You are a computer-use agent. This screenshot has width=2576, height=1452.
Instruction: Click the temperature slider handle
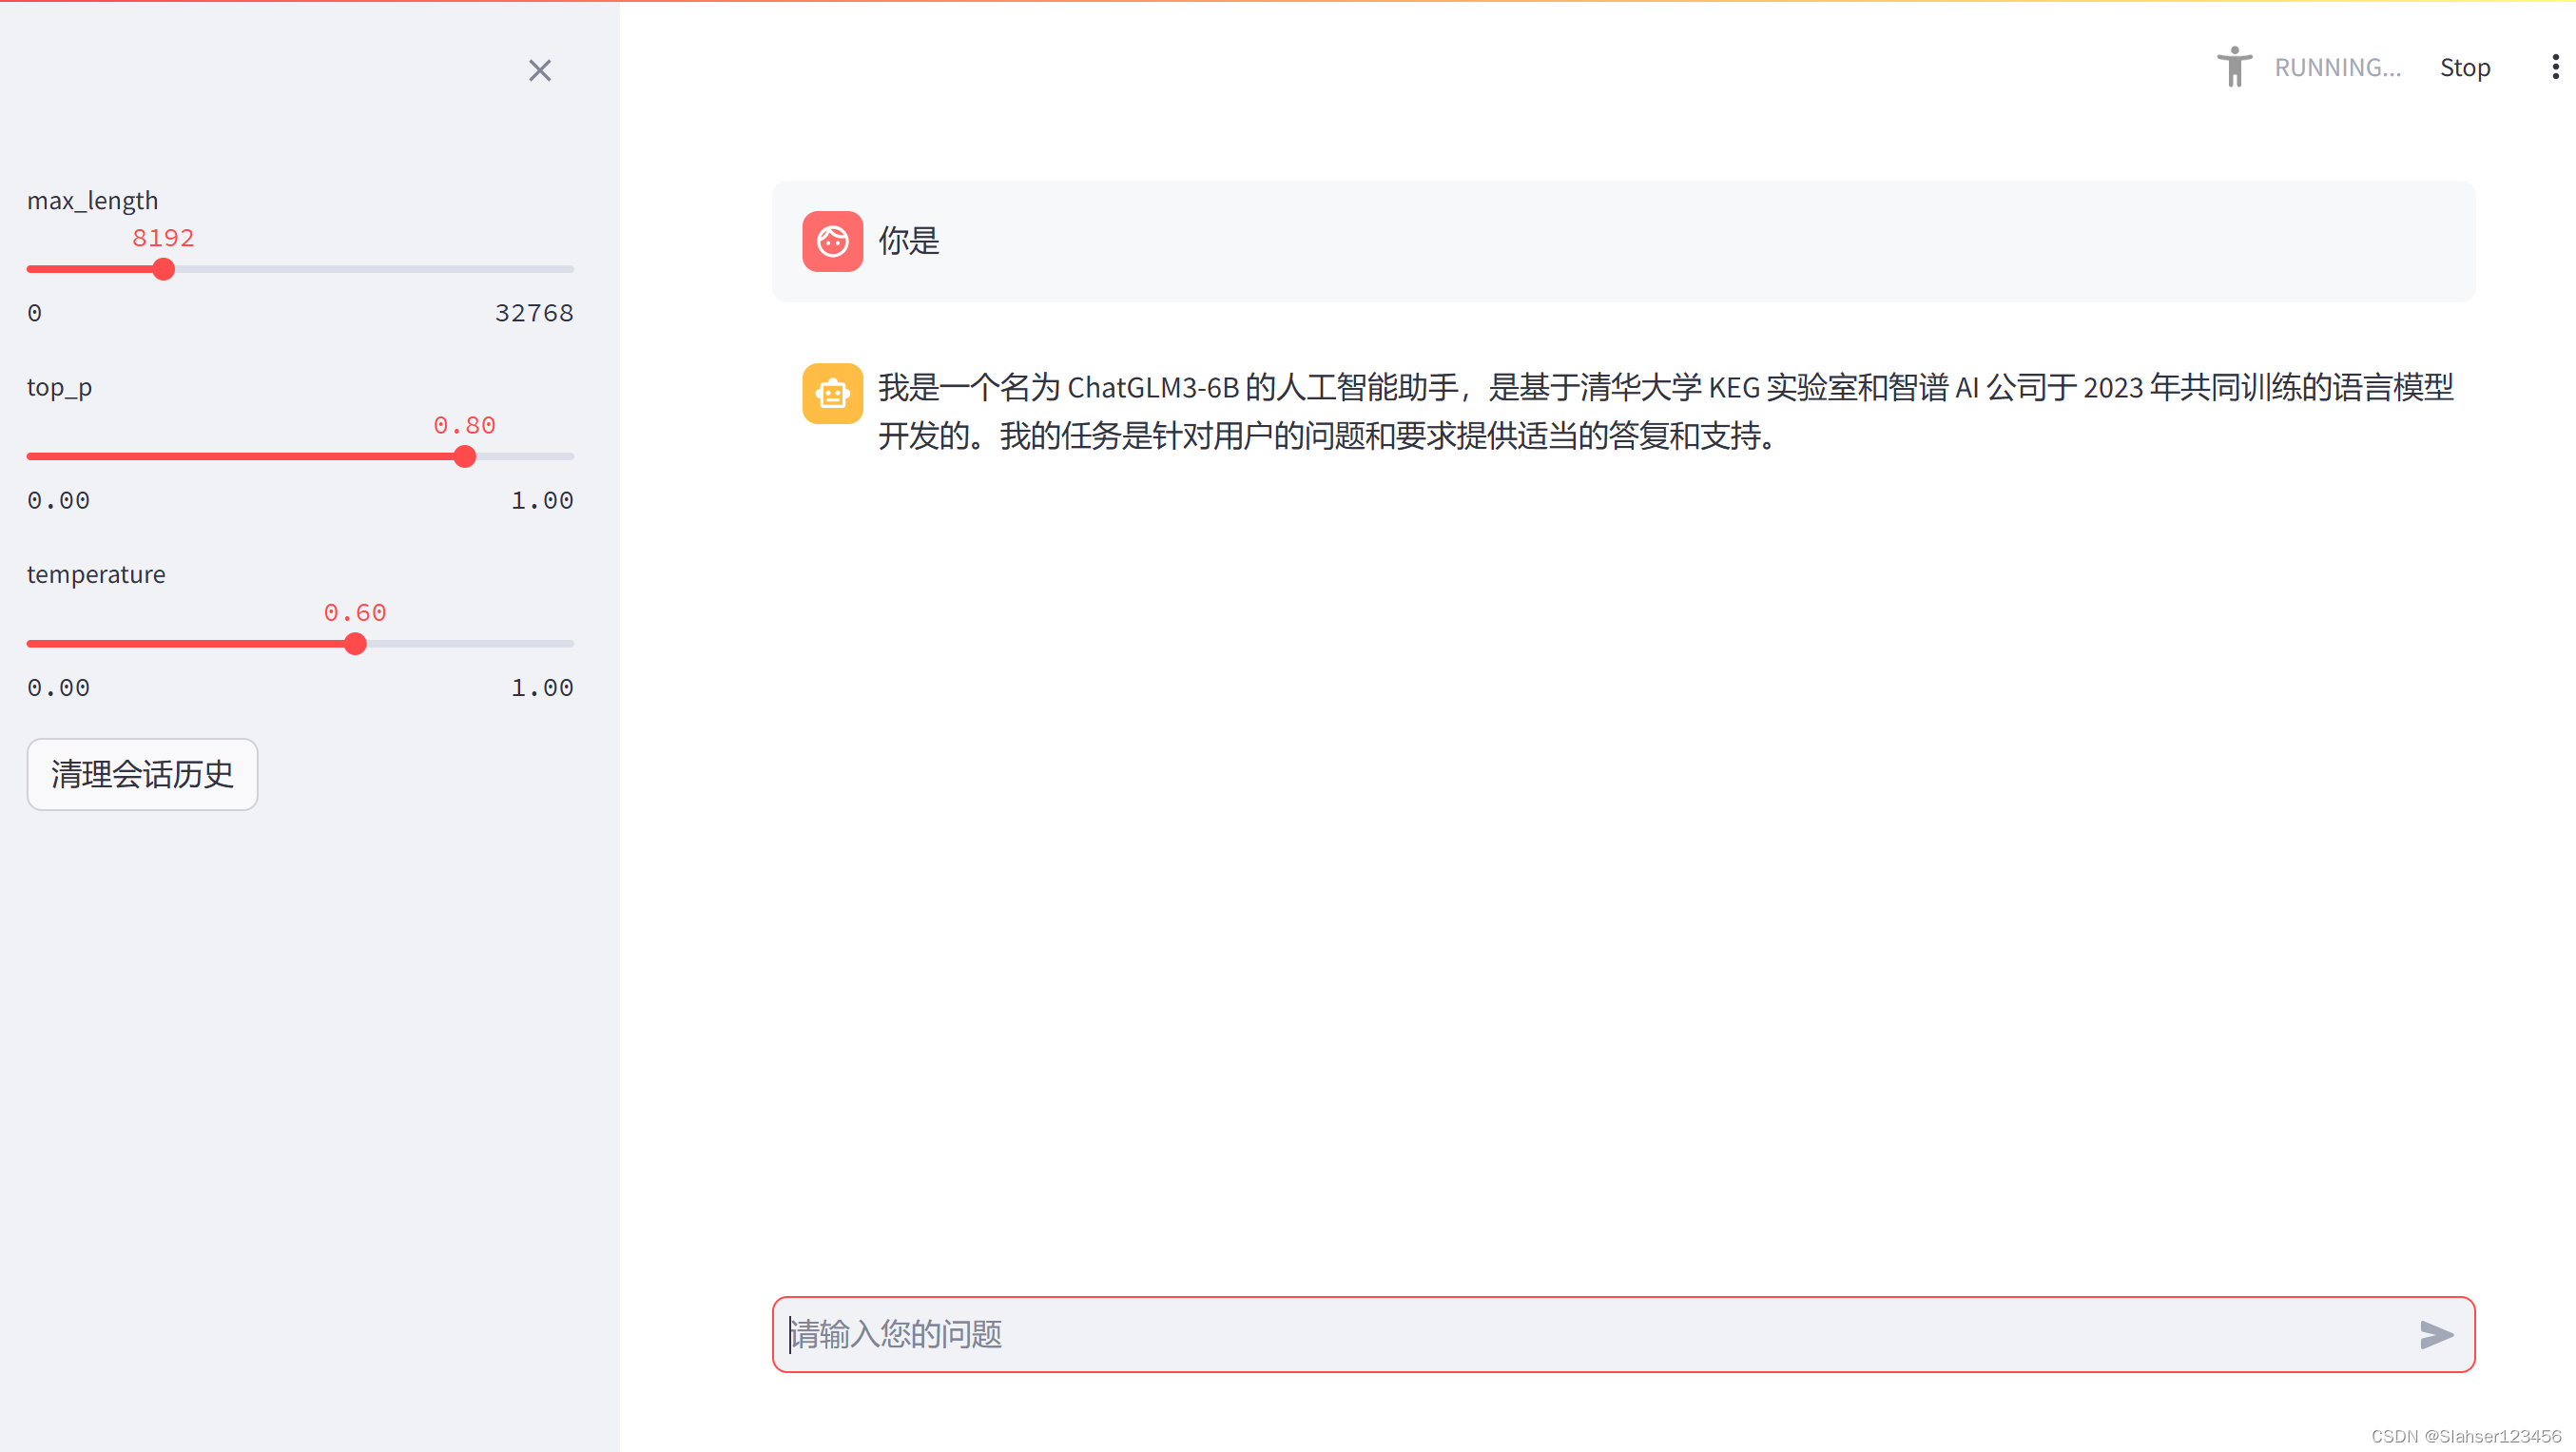(355, 644)
